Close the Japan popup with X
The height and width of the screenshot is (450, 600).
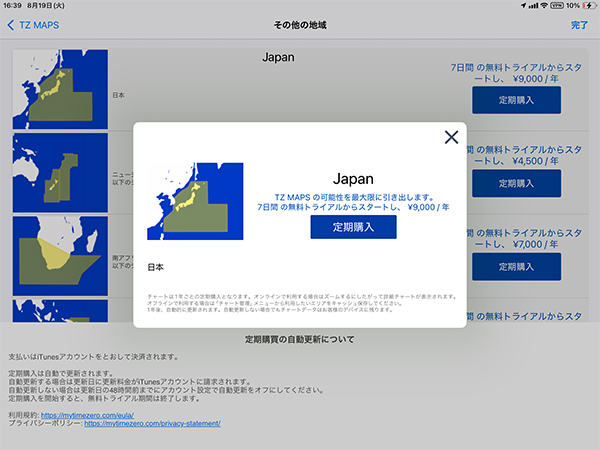[x=452, y=137]
